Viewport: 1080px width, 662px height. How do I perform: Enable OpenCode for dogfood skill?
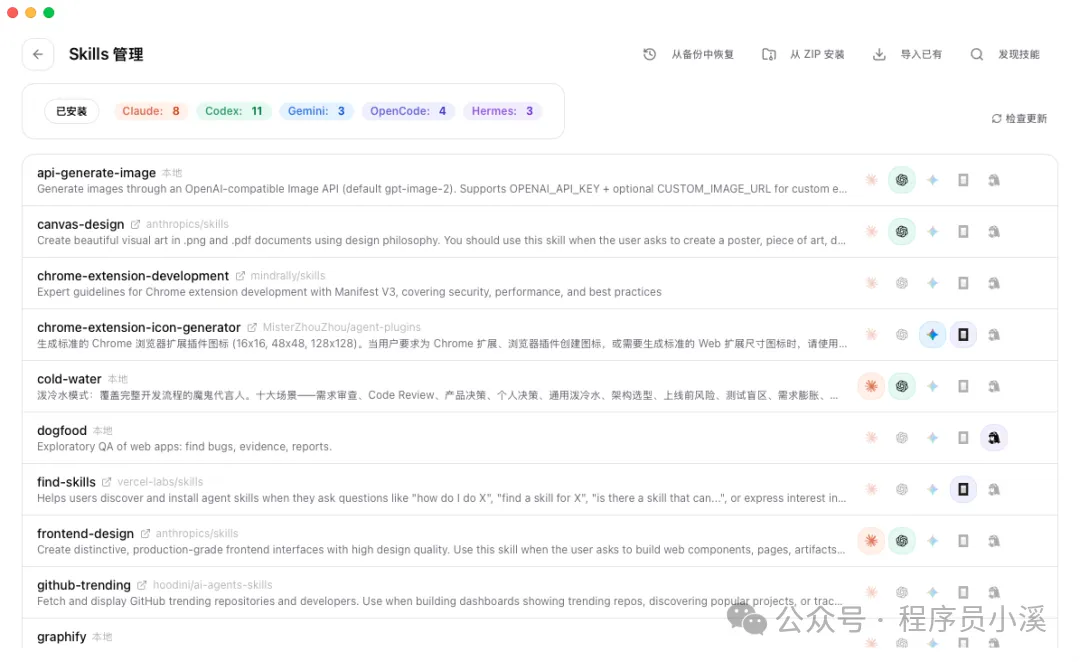(x=963, y=438)
